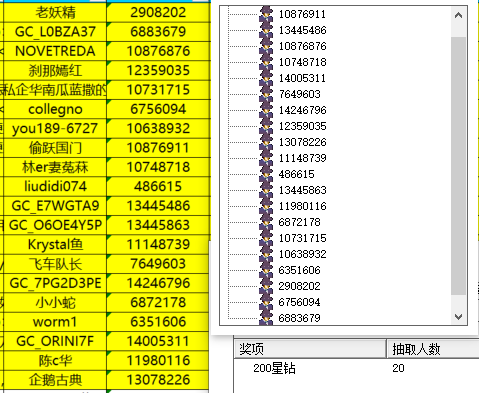Click the user icon beside 14005311 in list
The height and width of the screenshot is (393, 479).
[x=266, y=78]
